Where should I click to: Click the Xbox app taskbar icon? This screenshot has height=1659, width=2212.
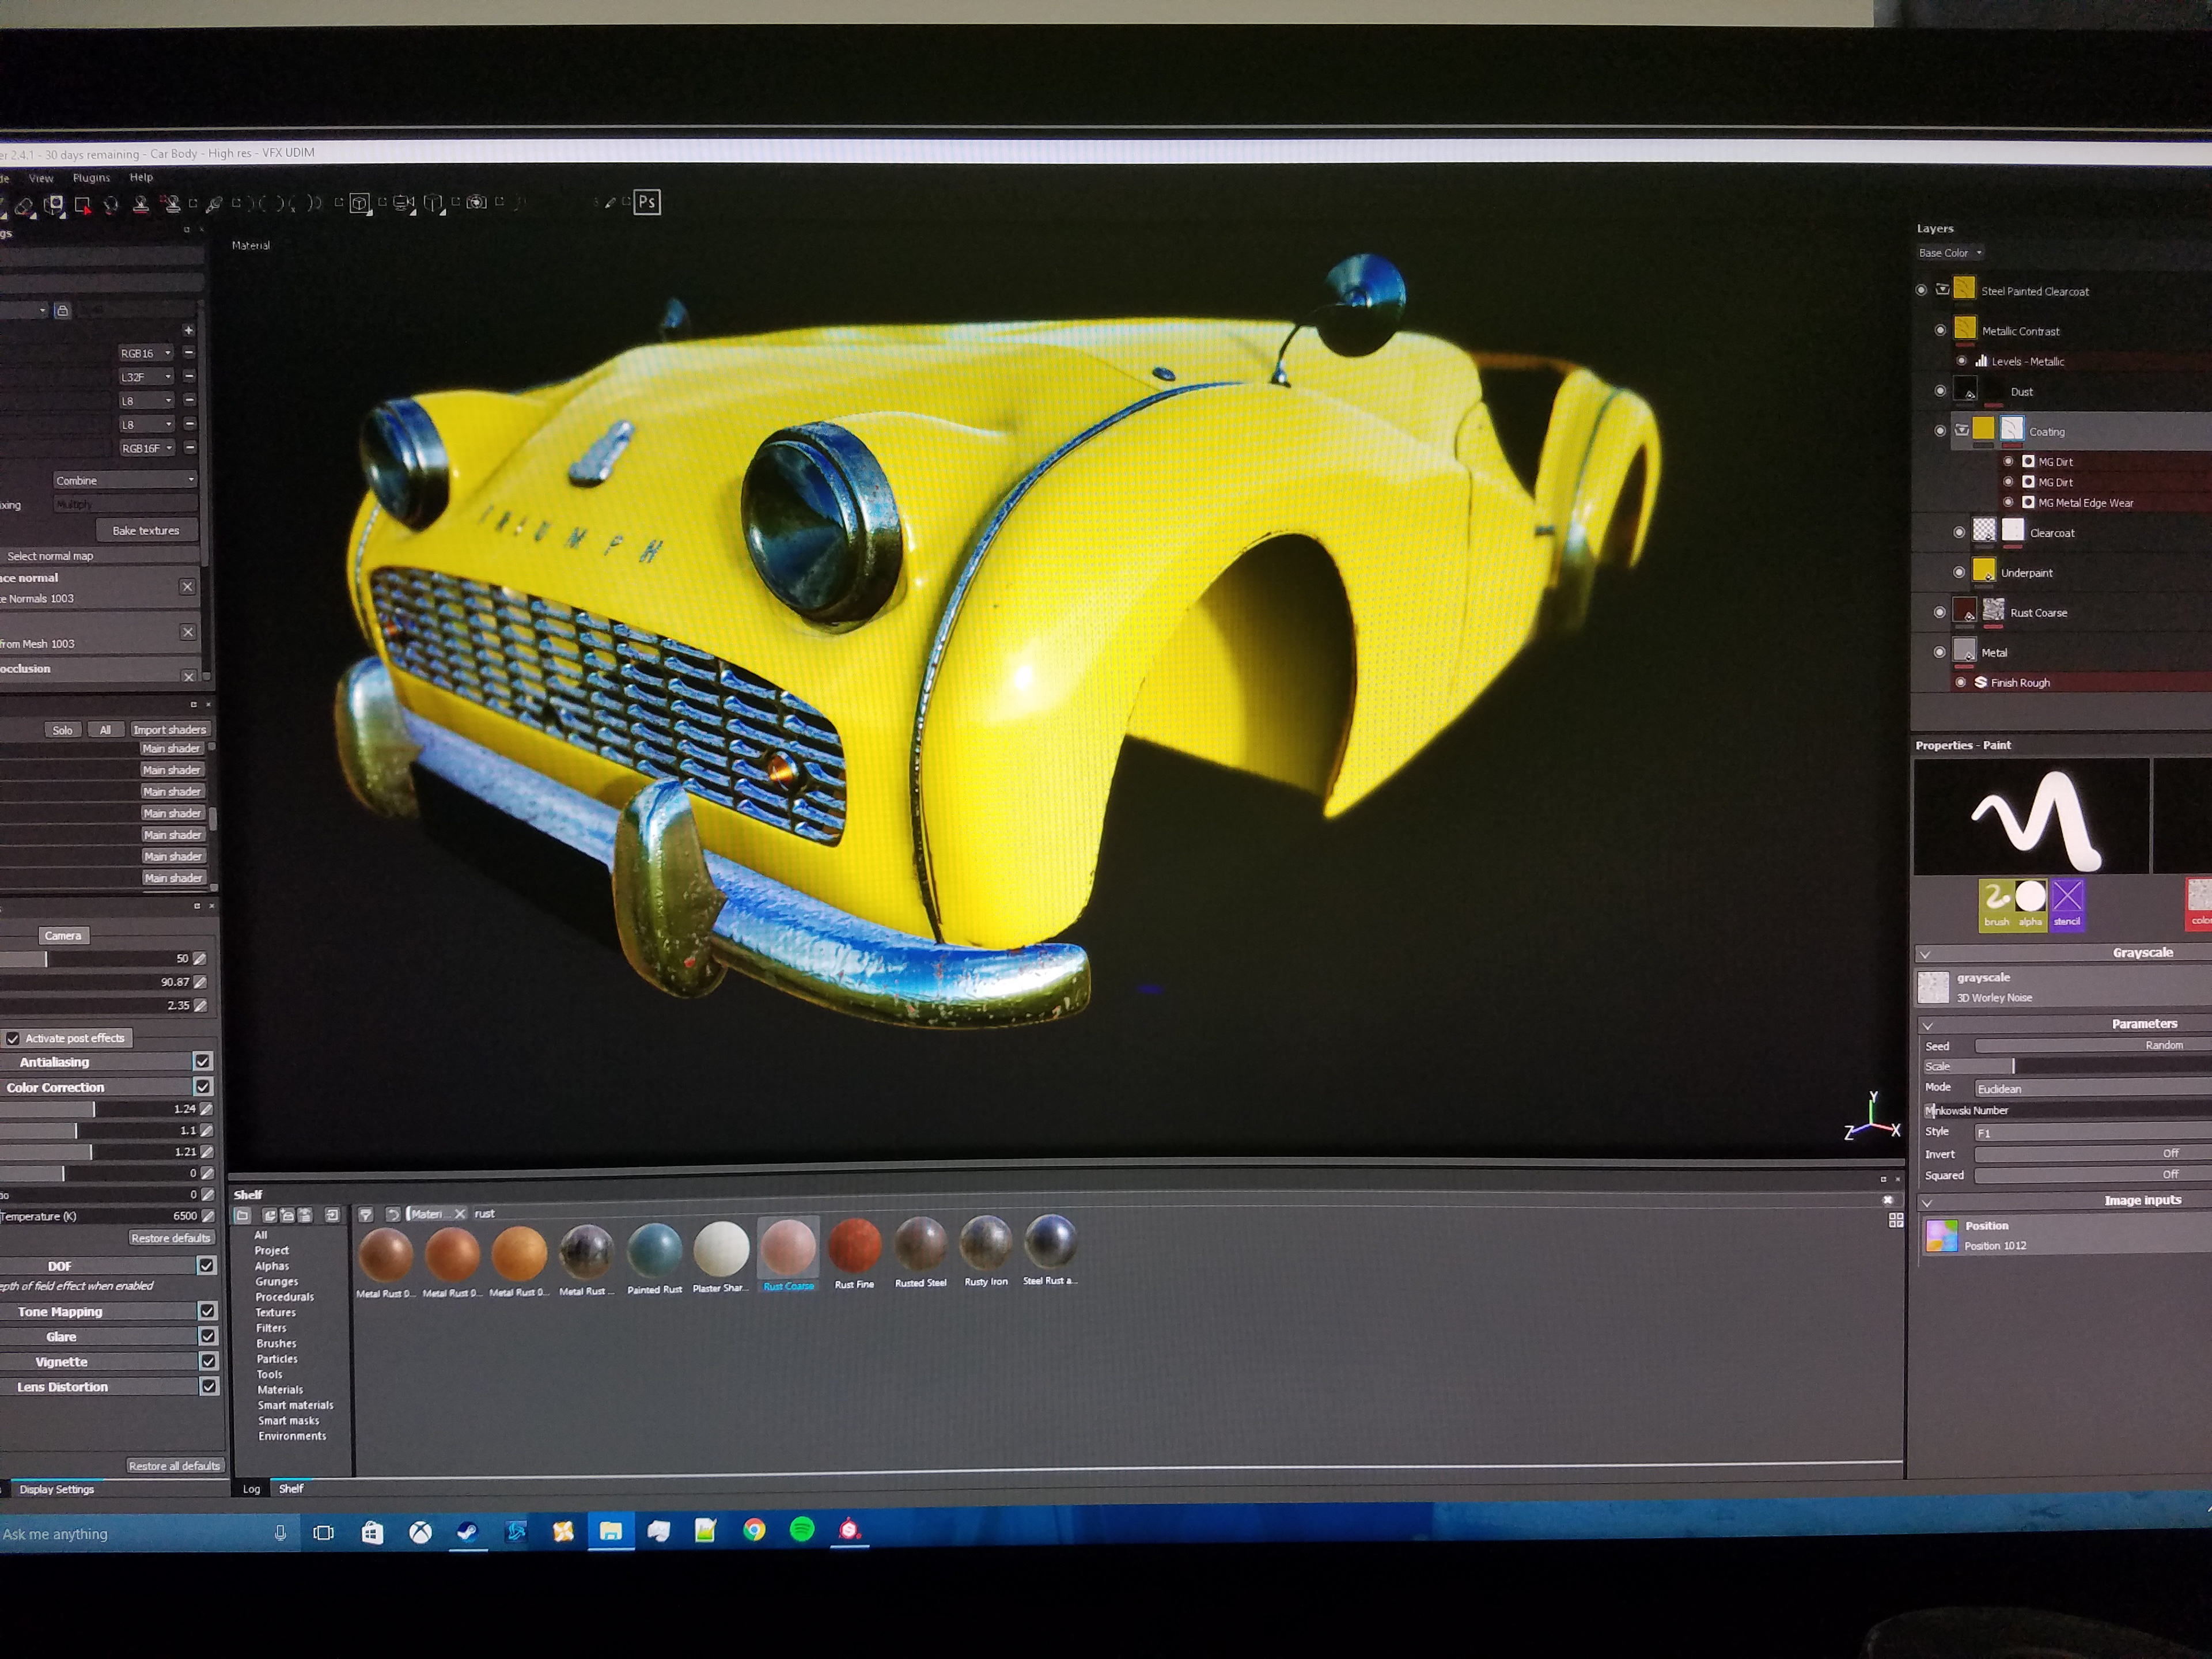click(x=420, y=1531)
